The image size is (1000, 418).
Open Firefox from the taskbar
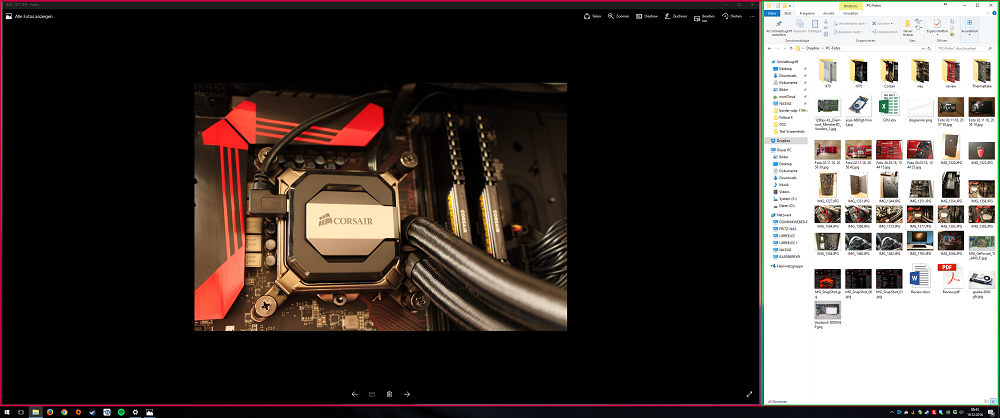[50, 412]
